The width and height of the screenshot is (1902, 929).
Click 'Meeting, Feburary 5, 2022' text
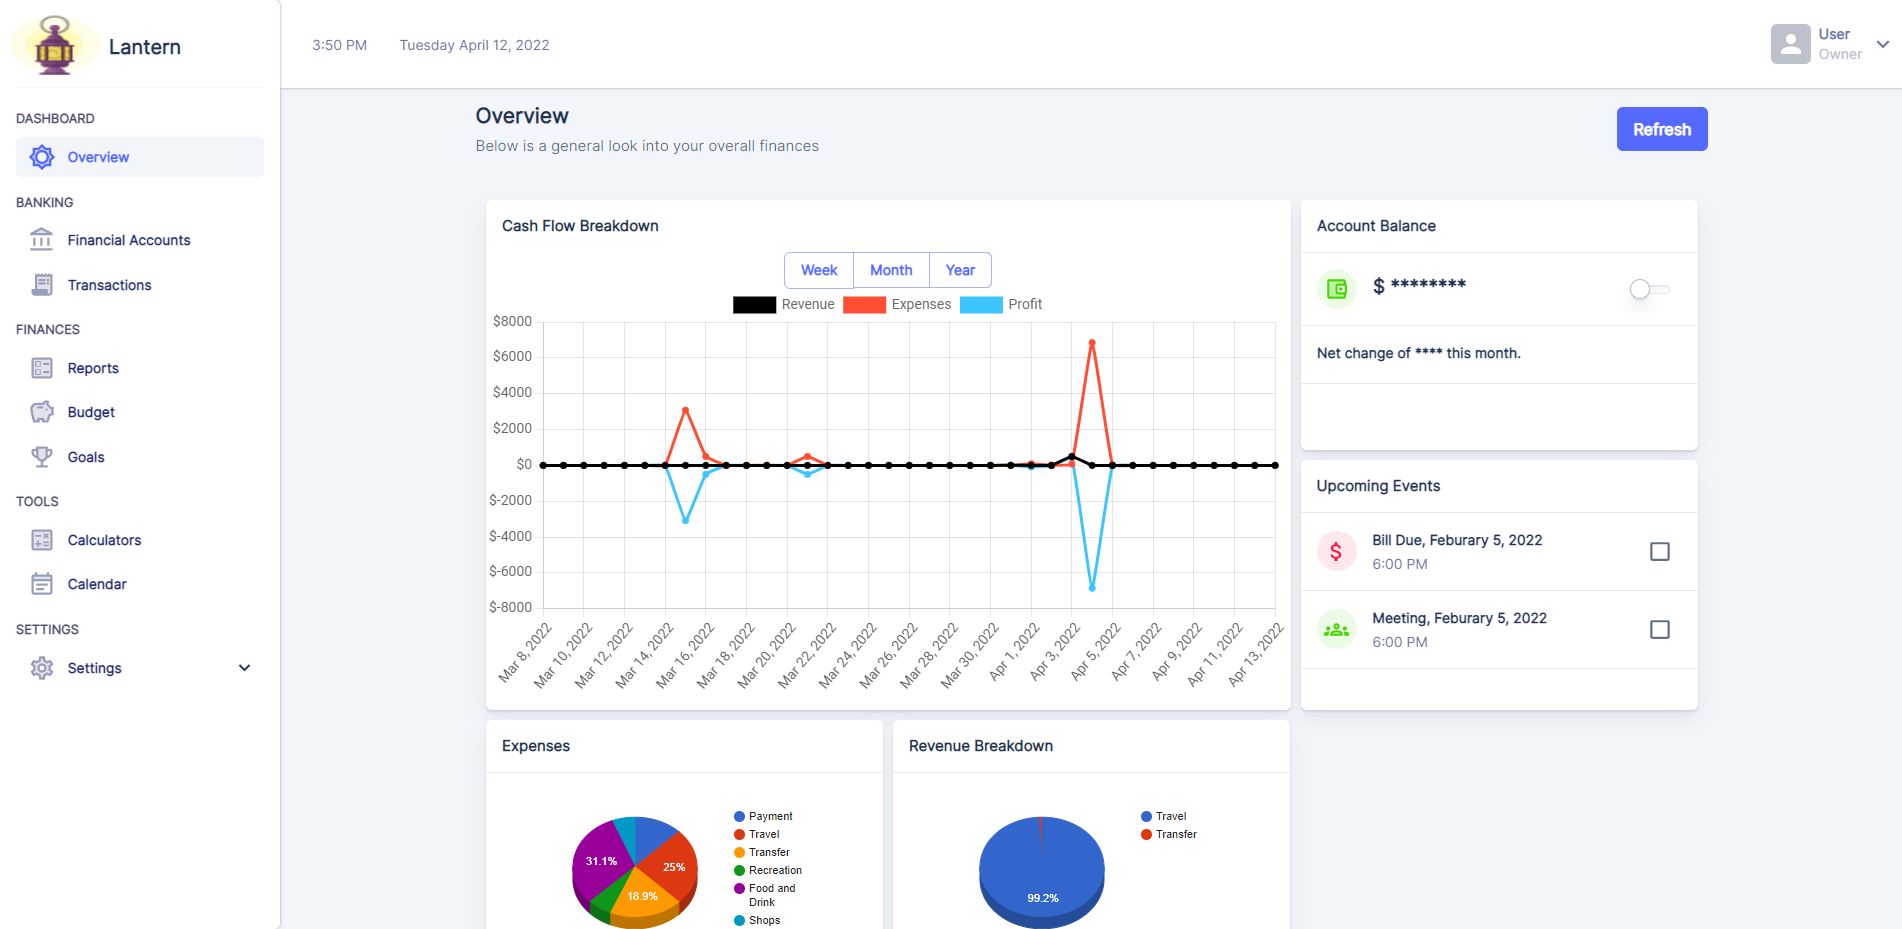pyautogui.click(x=1459, y=618)
